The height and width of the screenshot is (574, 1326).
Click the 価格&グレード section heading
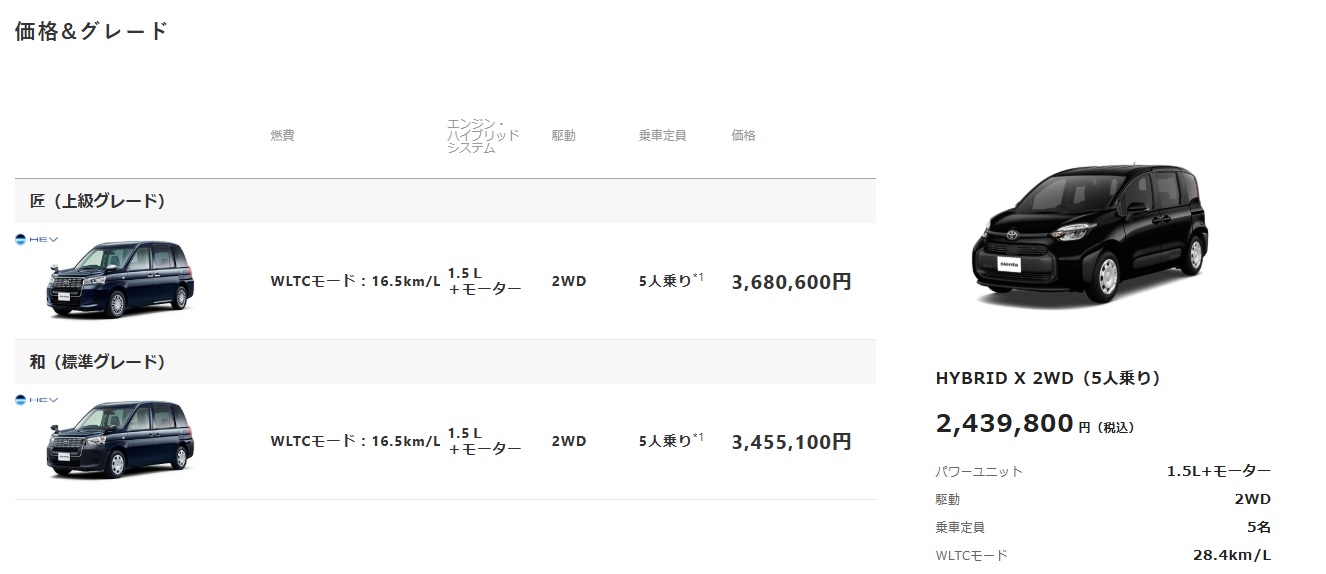pos(91,31)
